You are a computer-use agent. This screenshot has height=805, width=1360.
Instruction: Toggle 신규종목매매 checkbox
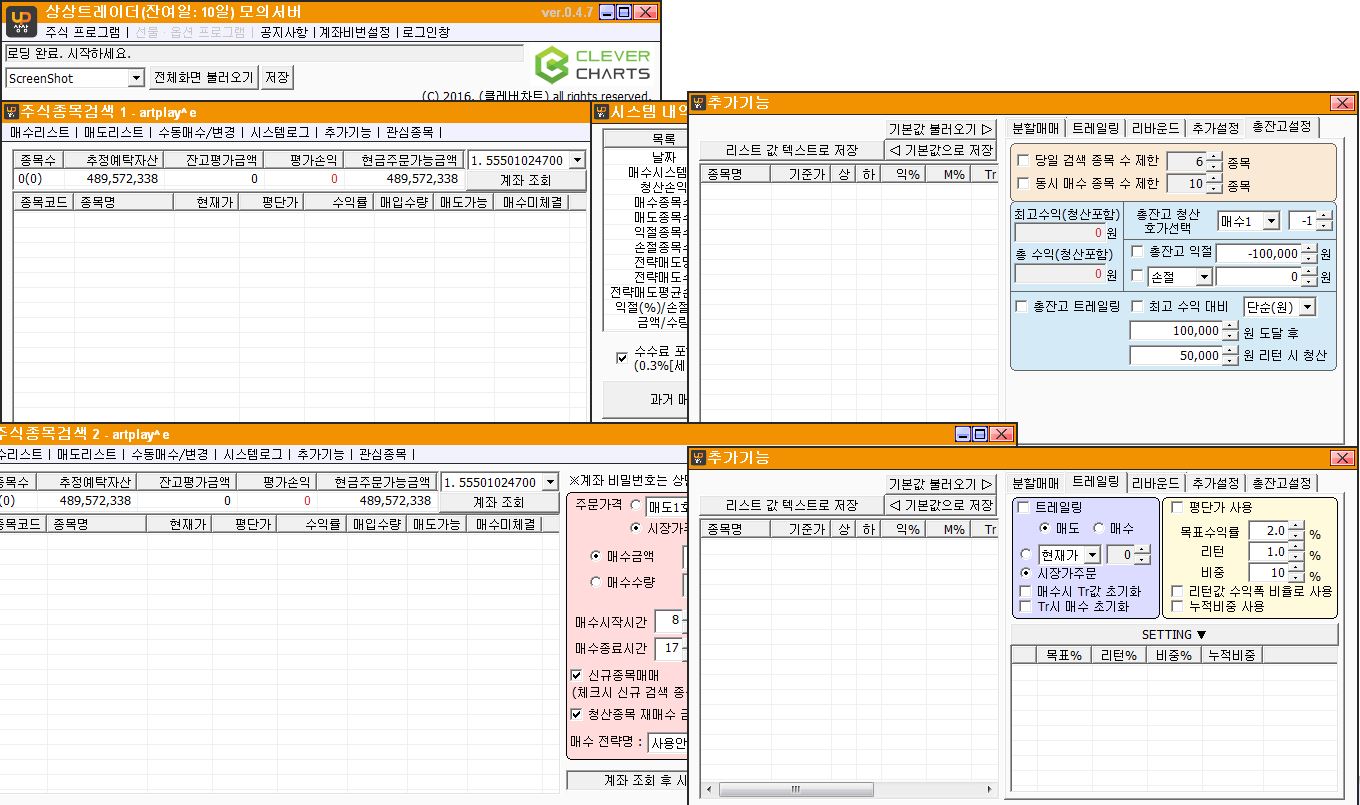(576, 675)
